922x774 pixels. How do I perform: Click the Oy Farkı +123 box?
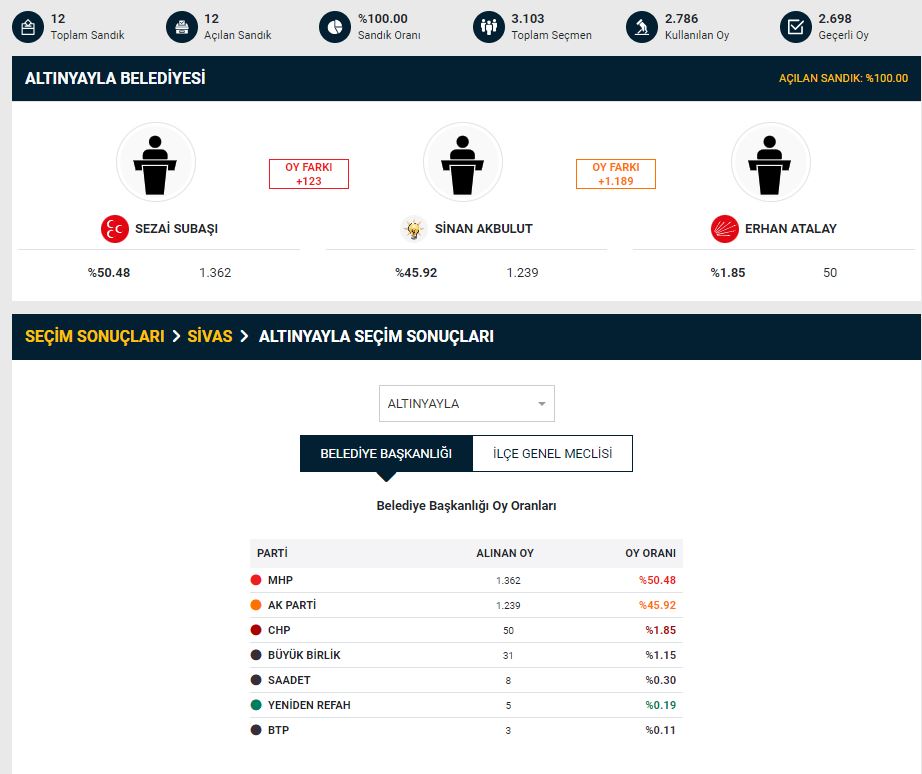click(308, 174)
